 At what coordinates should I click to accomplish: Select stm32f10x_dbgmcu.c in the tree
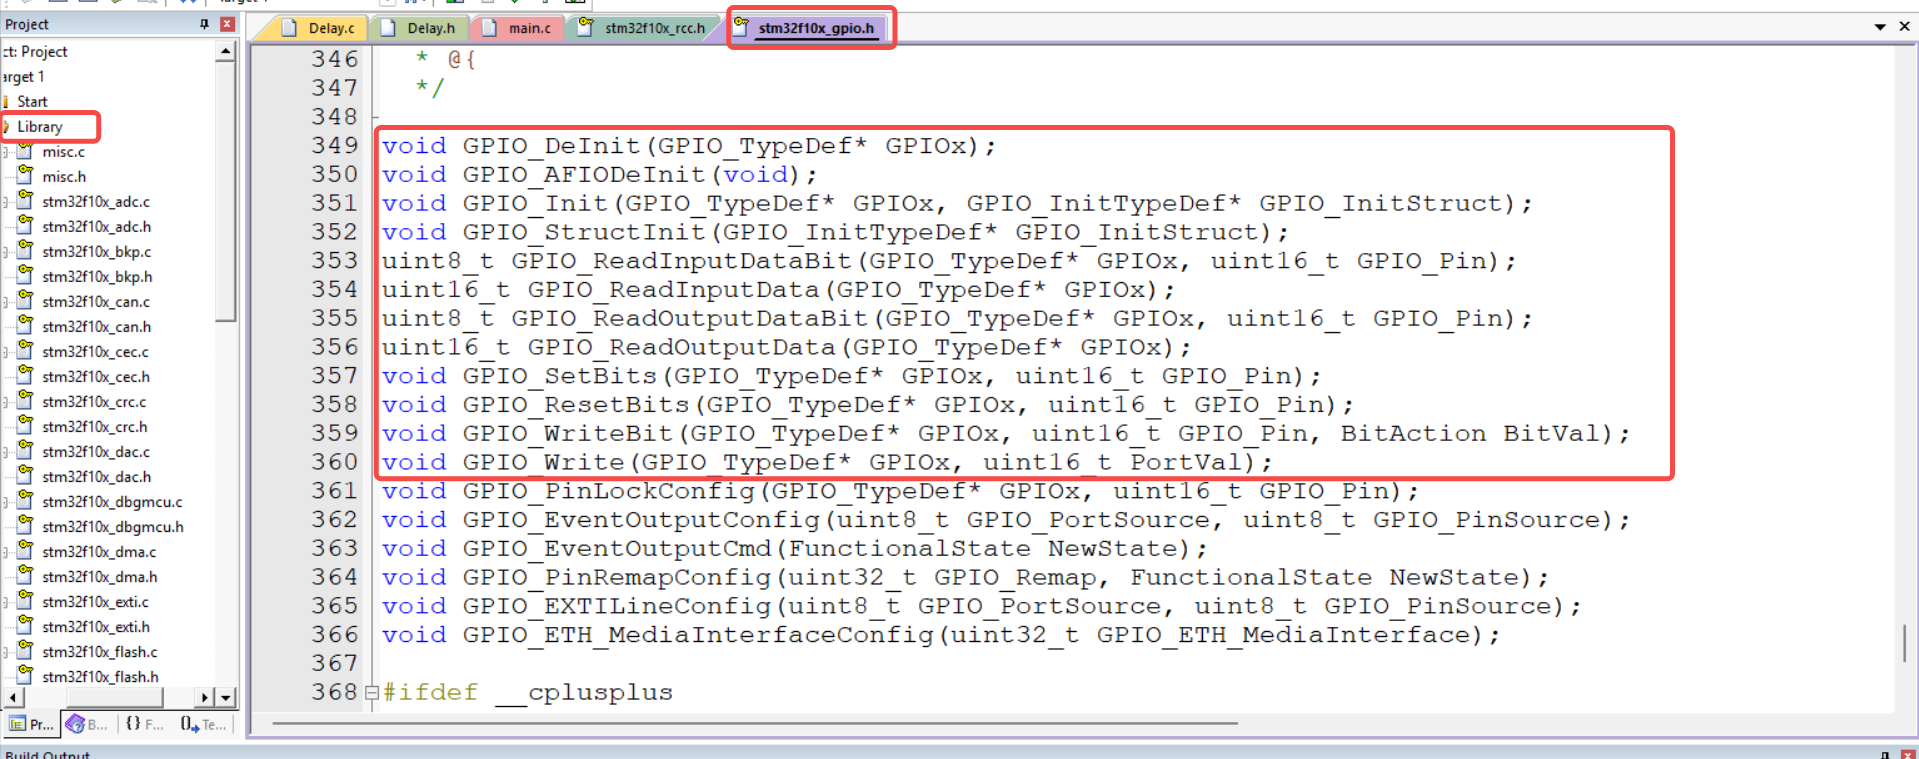click(x=112, y=501)
